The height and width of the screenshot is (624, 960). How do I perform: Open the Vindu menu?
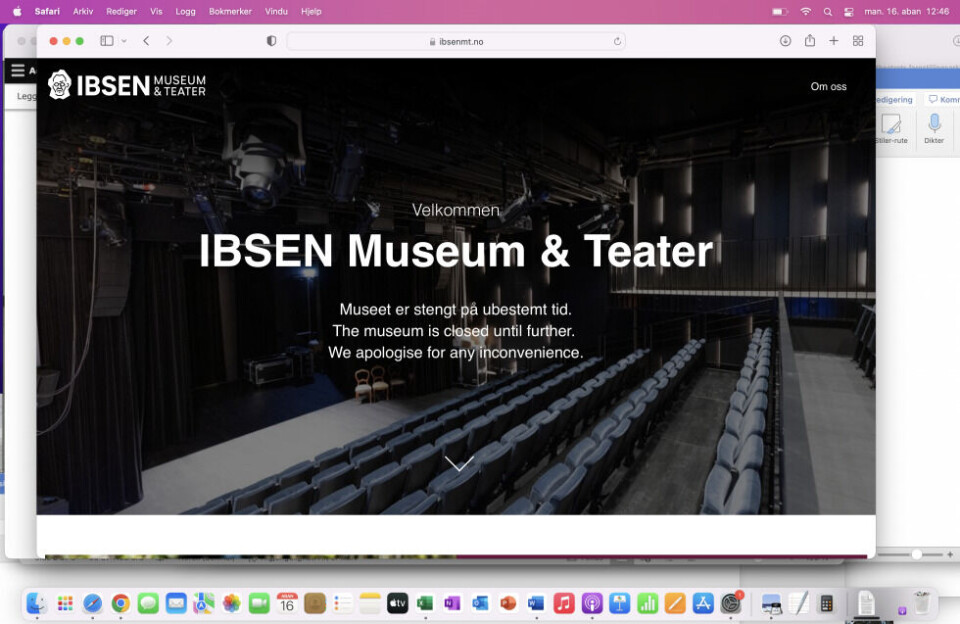[x=276, y=11]
